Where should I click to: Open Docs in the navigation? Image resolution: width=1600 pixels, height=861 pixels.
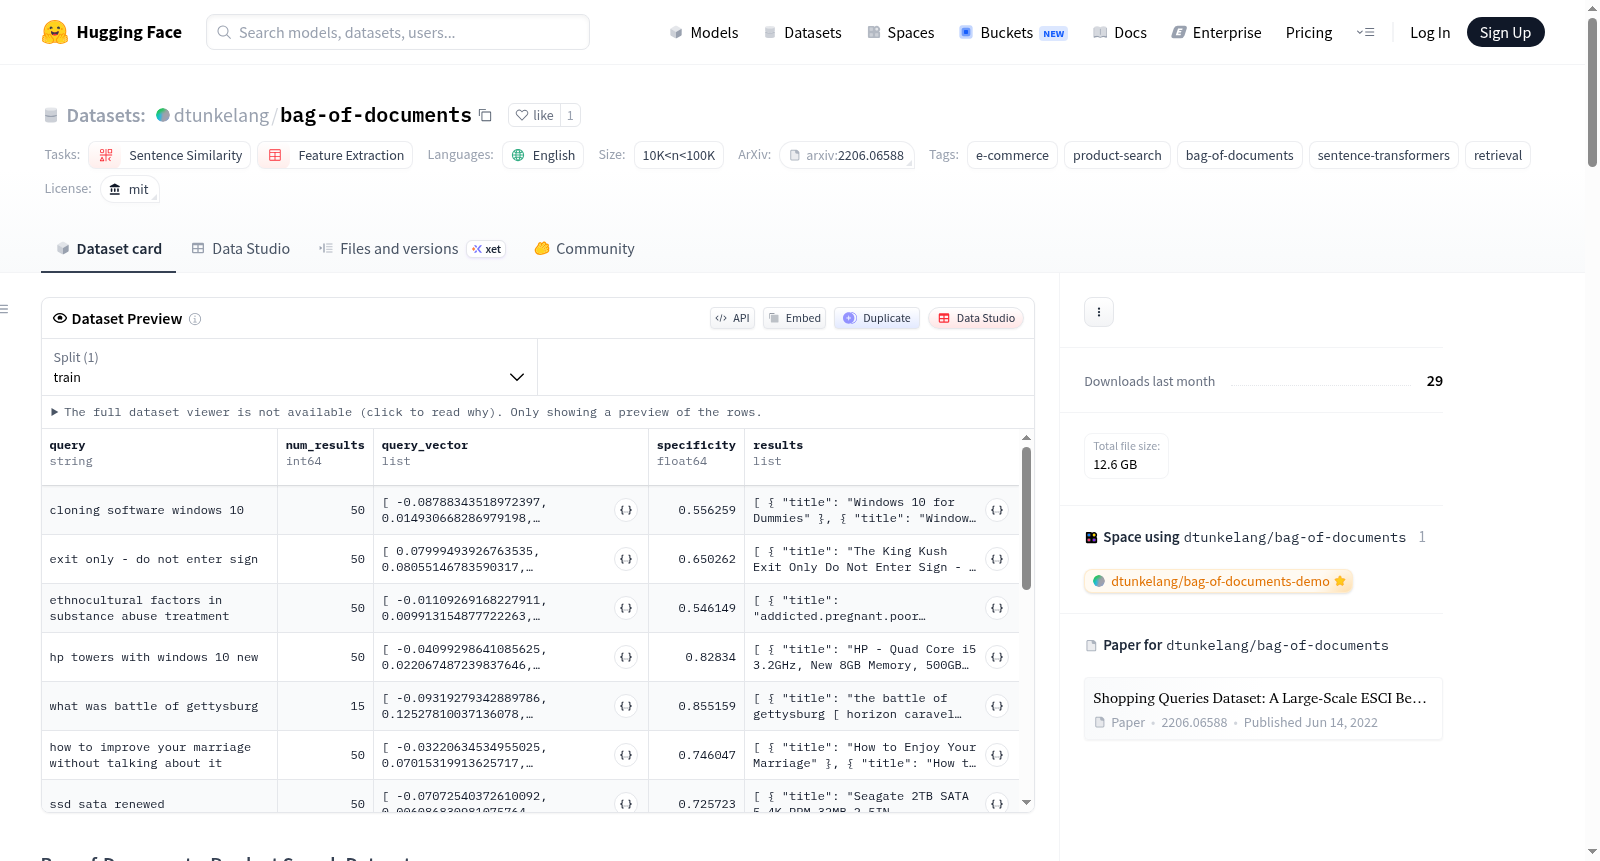[1120, 32]
